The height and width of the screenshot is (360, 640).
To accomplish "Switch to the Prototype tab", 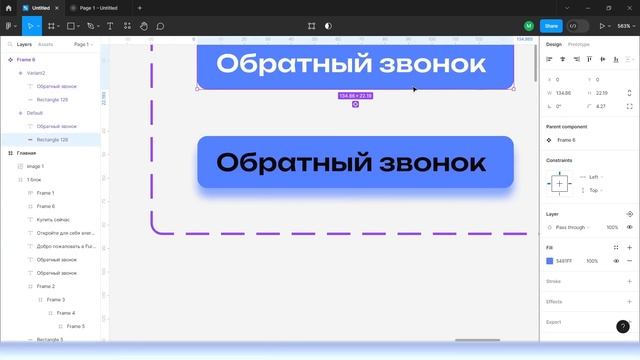I will pyautogui.click(x=578, y=44).
